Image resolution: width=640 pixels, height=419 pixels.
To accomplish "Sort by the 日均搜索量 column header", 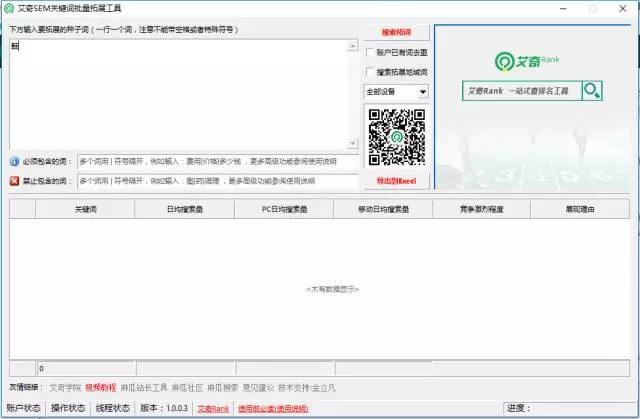I will click(184, 209).
